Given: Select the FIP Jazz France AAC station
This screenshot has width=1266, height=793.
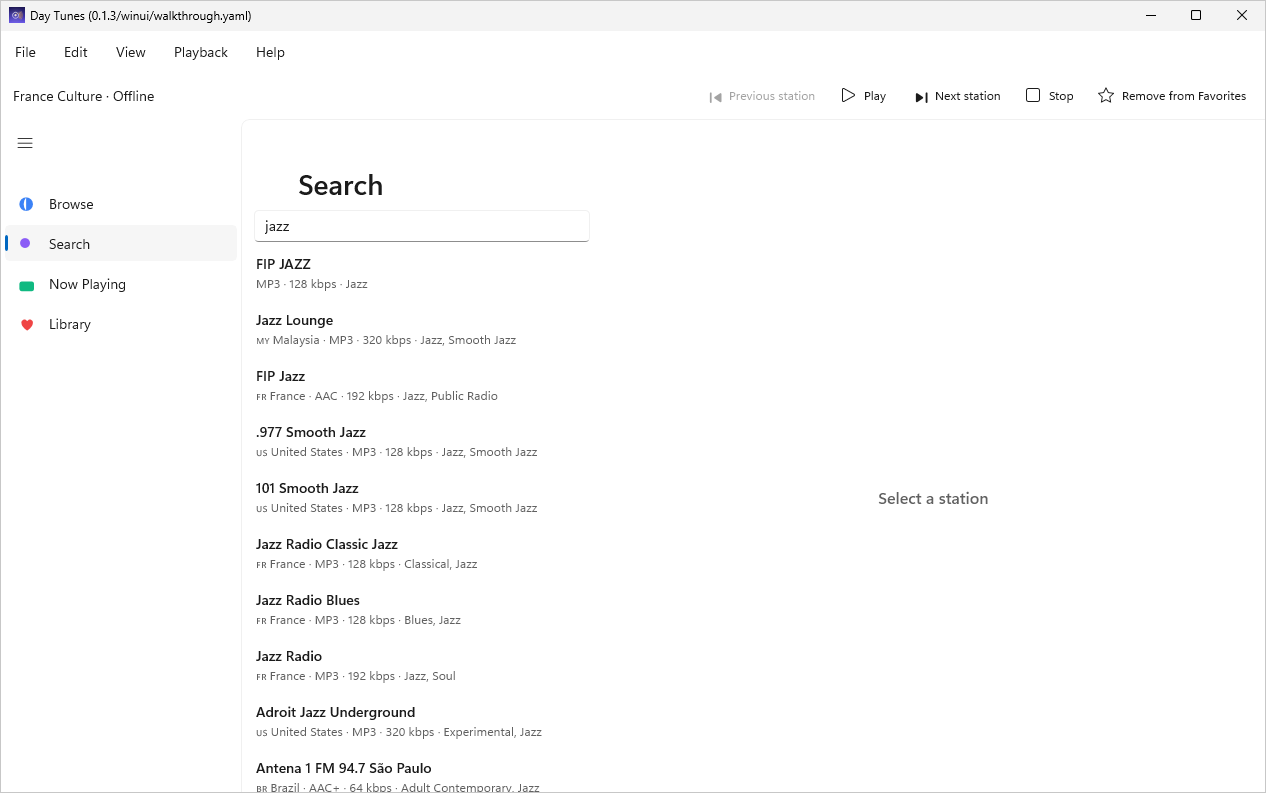Looking at the screenshot, I should (x=422, y=385).
